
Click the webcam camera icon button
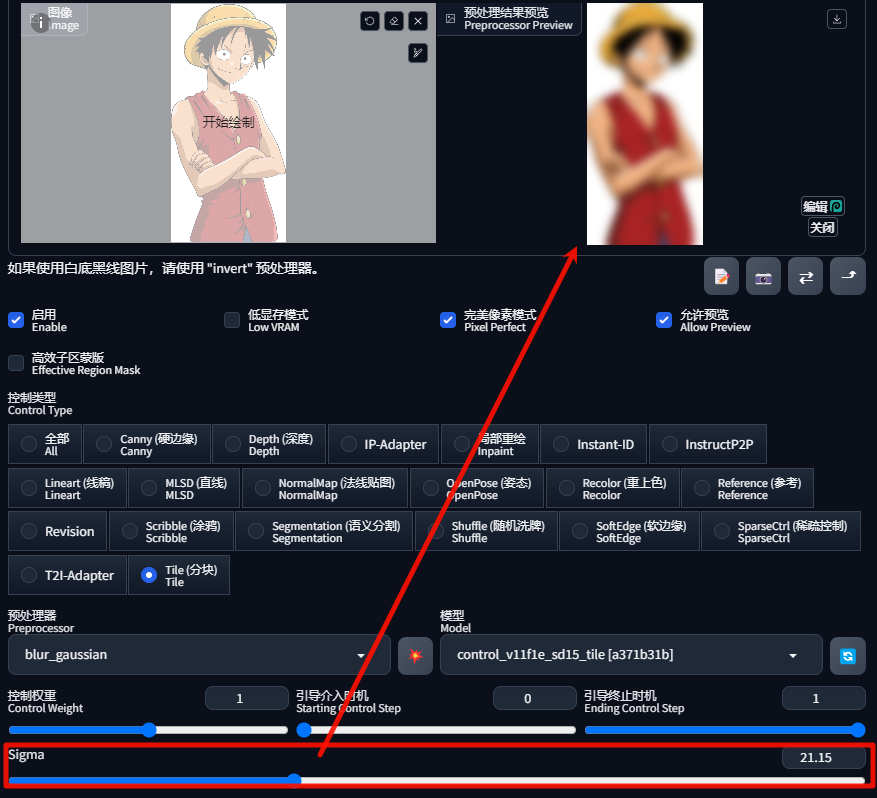click(x=763, y=276)
